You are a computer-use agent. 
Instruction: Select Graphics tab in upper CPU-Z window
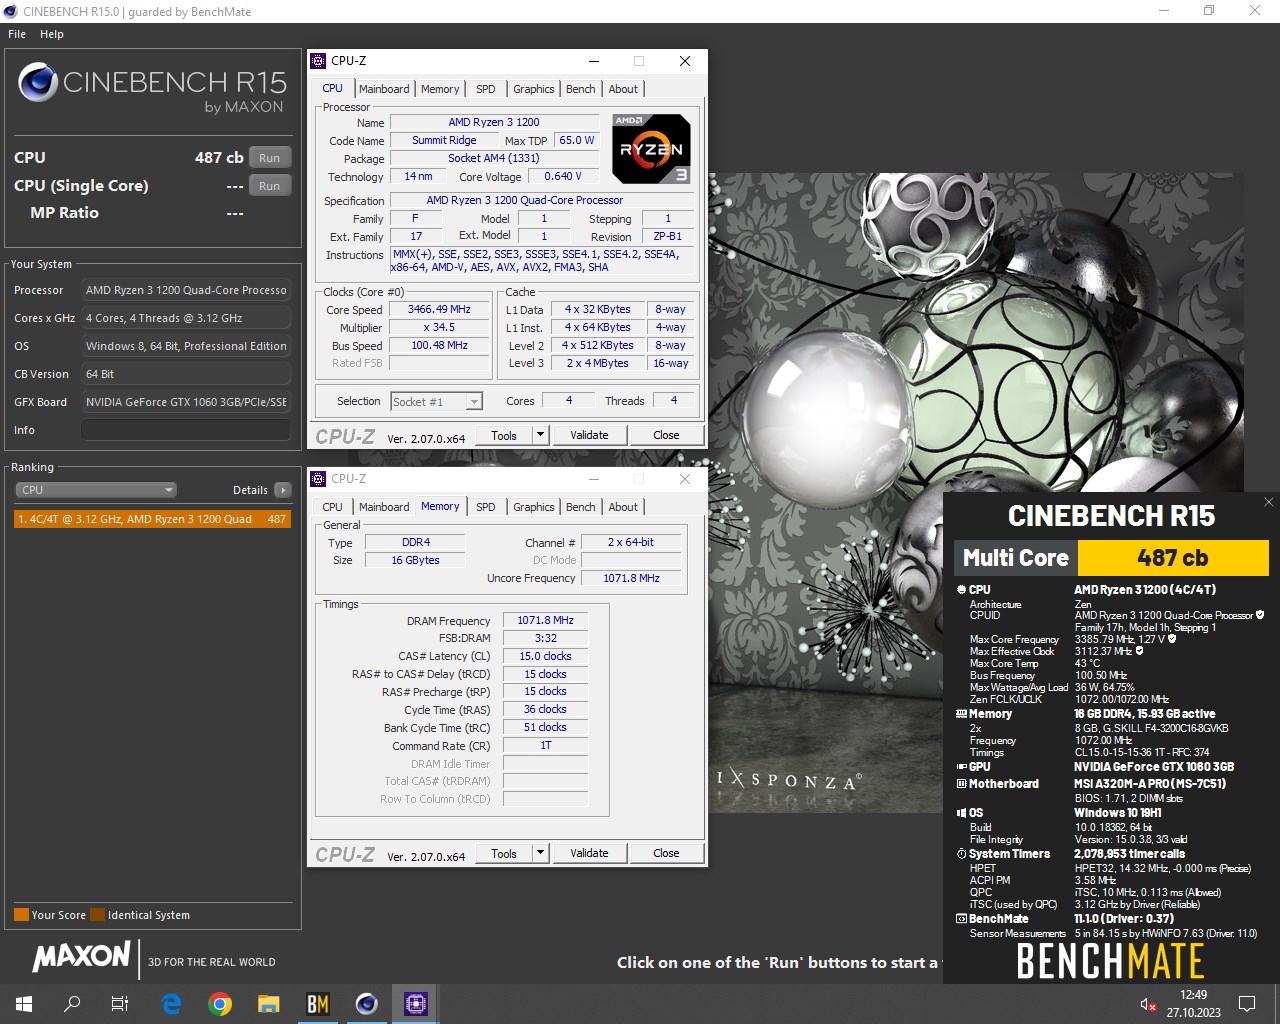point(534,89)
